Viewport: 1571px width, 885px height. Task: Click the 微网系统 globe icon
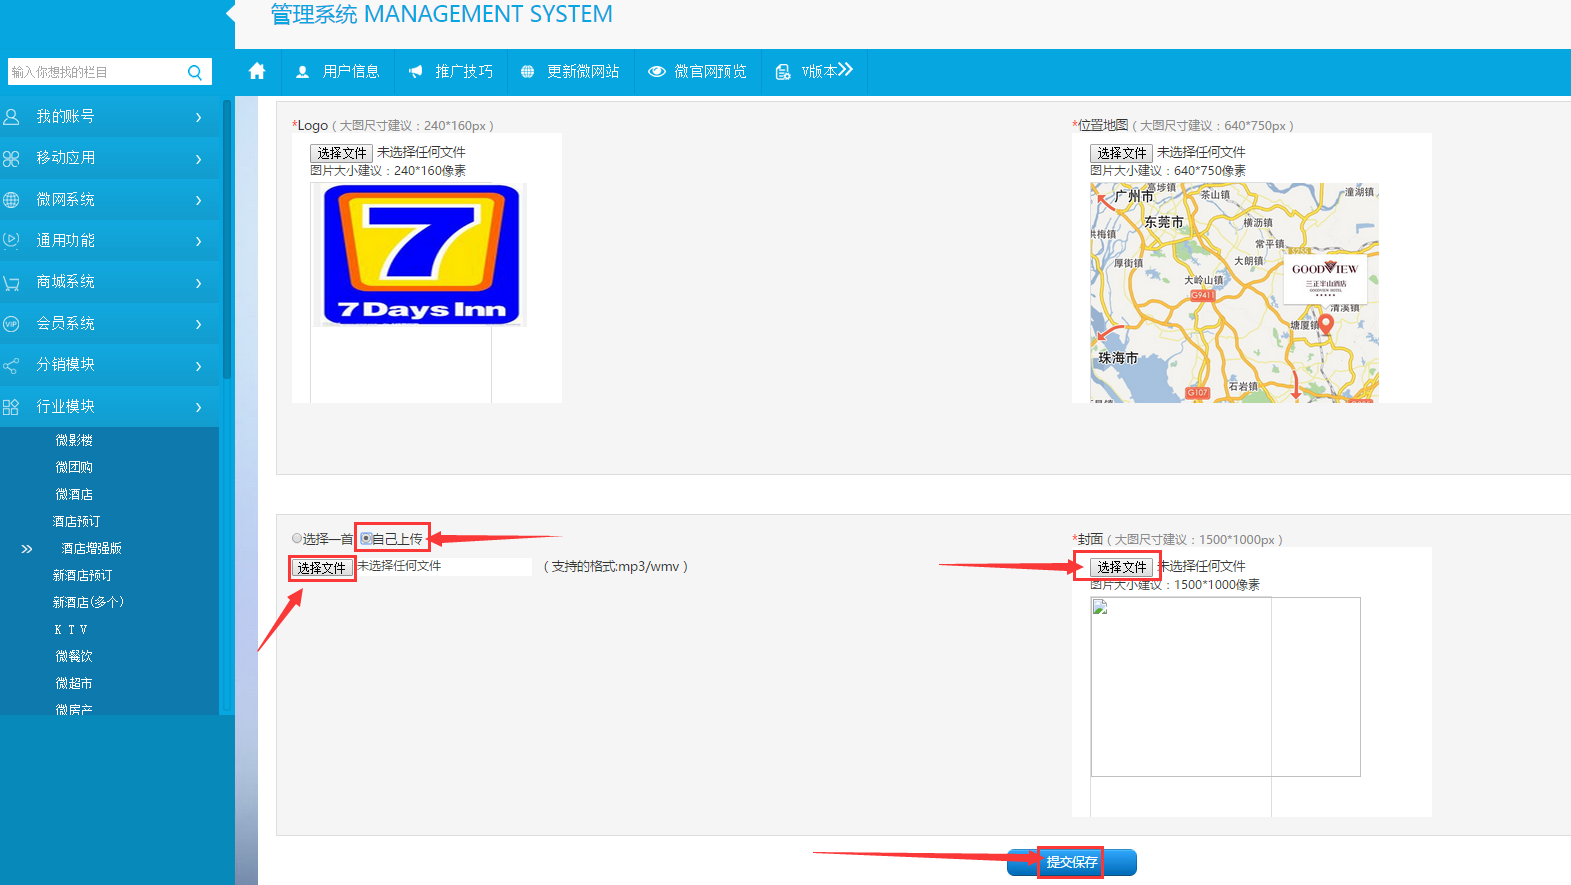(12, 200)
